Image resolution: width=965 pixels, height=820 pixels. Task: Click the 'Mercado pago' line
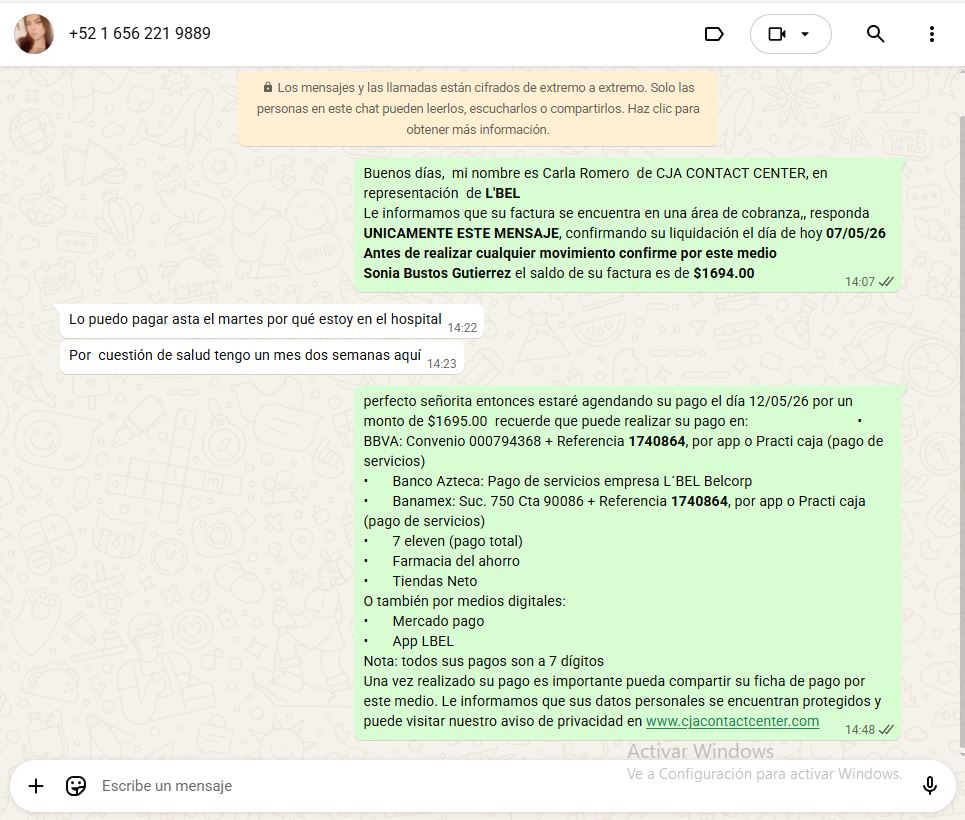(x=438, y=621)
